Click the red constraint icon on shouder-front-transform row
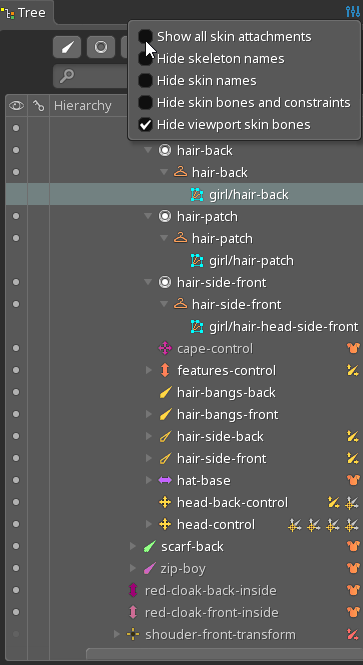Screen dimensions: 363x665 (353, 634)
